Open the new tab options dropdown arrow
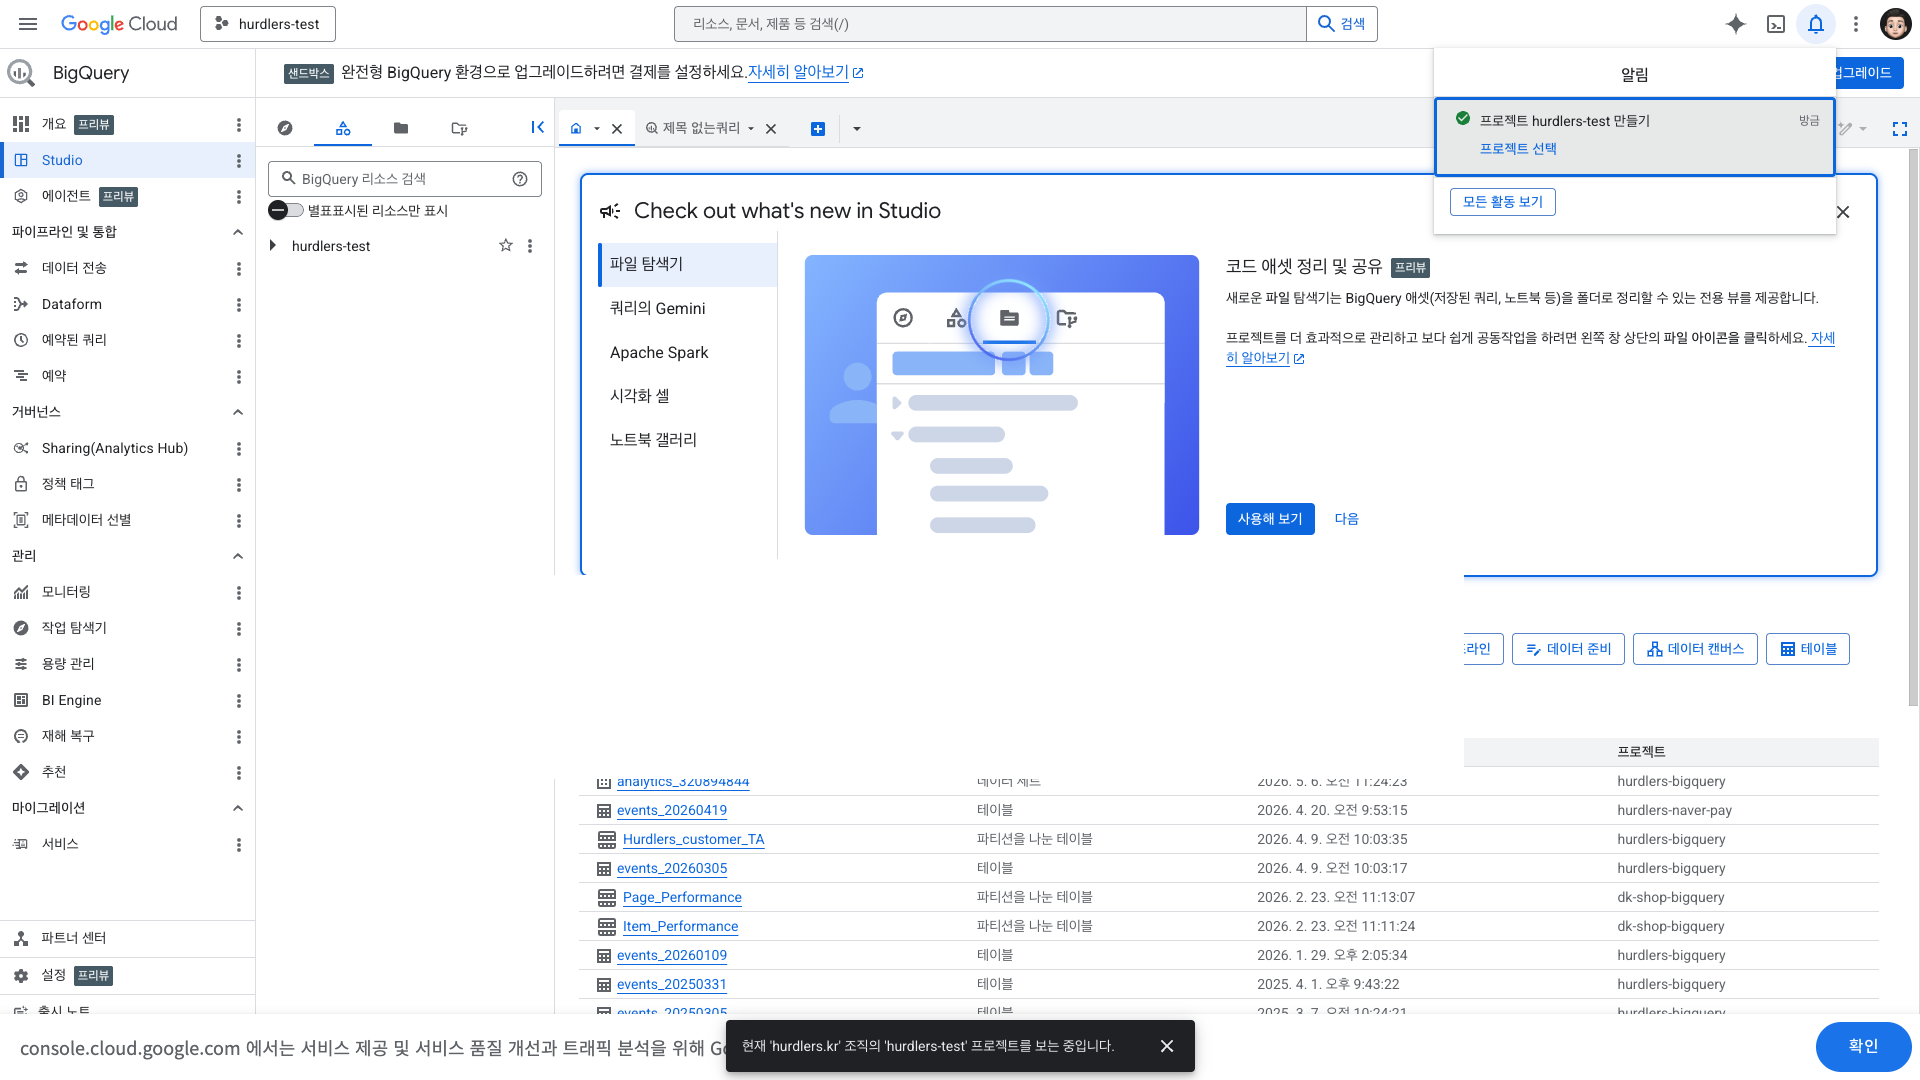 [x=857, y=129]
